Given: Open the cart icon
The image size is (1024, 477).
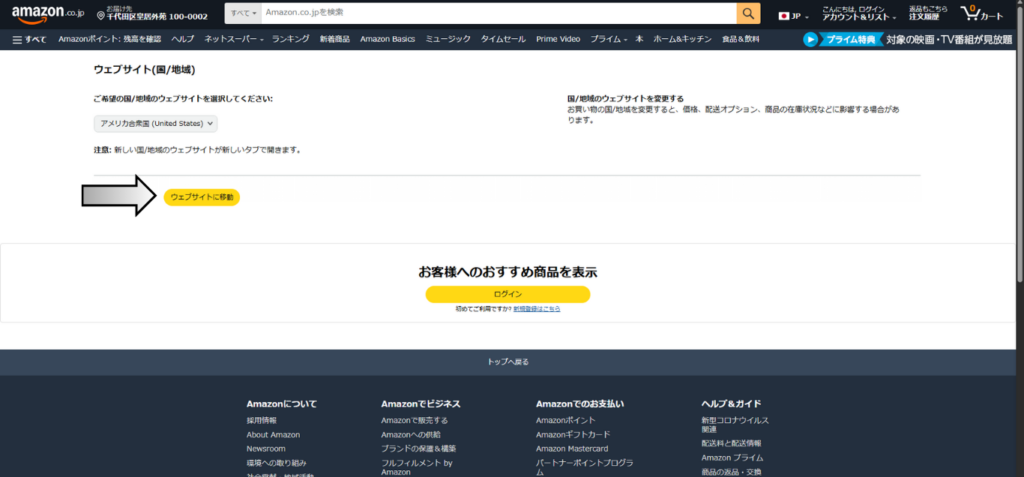Looking at the screenshot, I should 981,13.
